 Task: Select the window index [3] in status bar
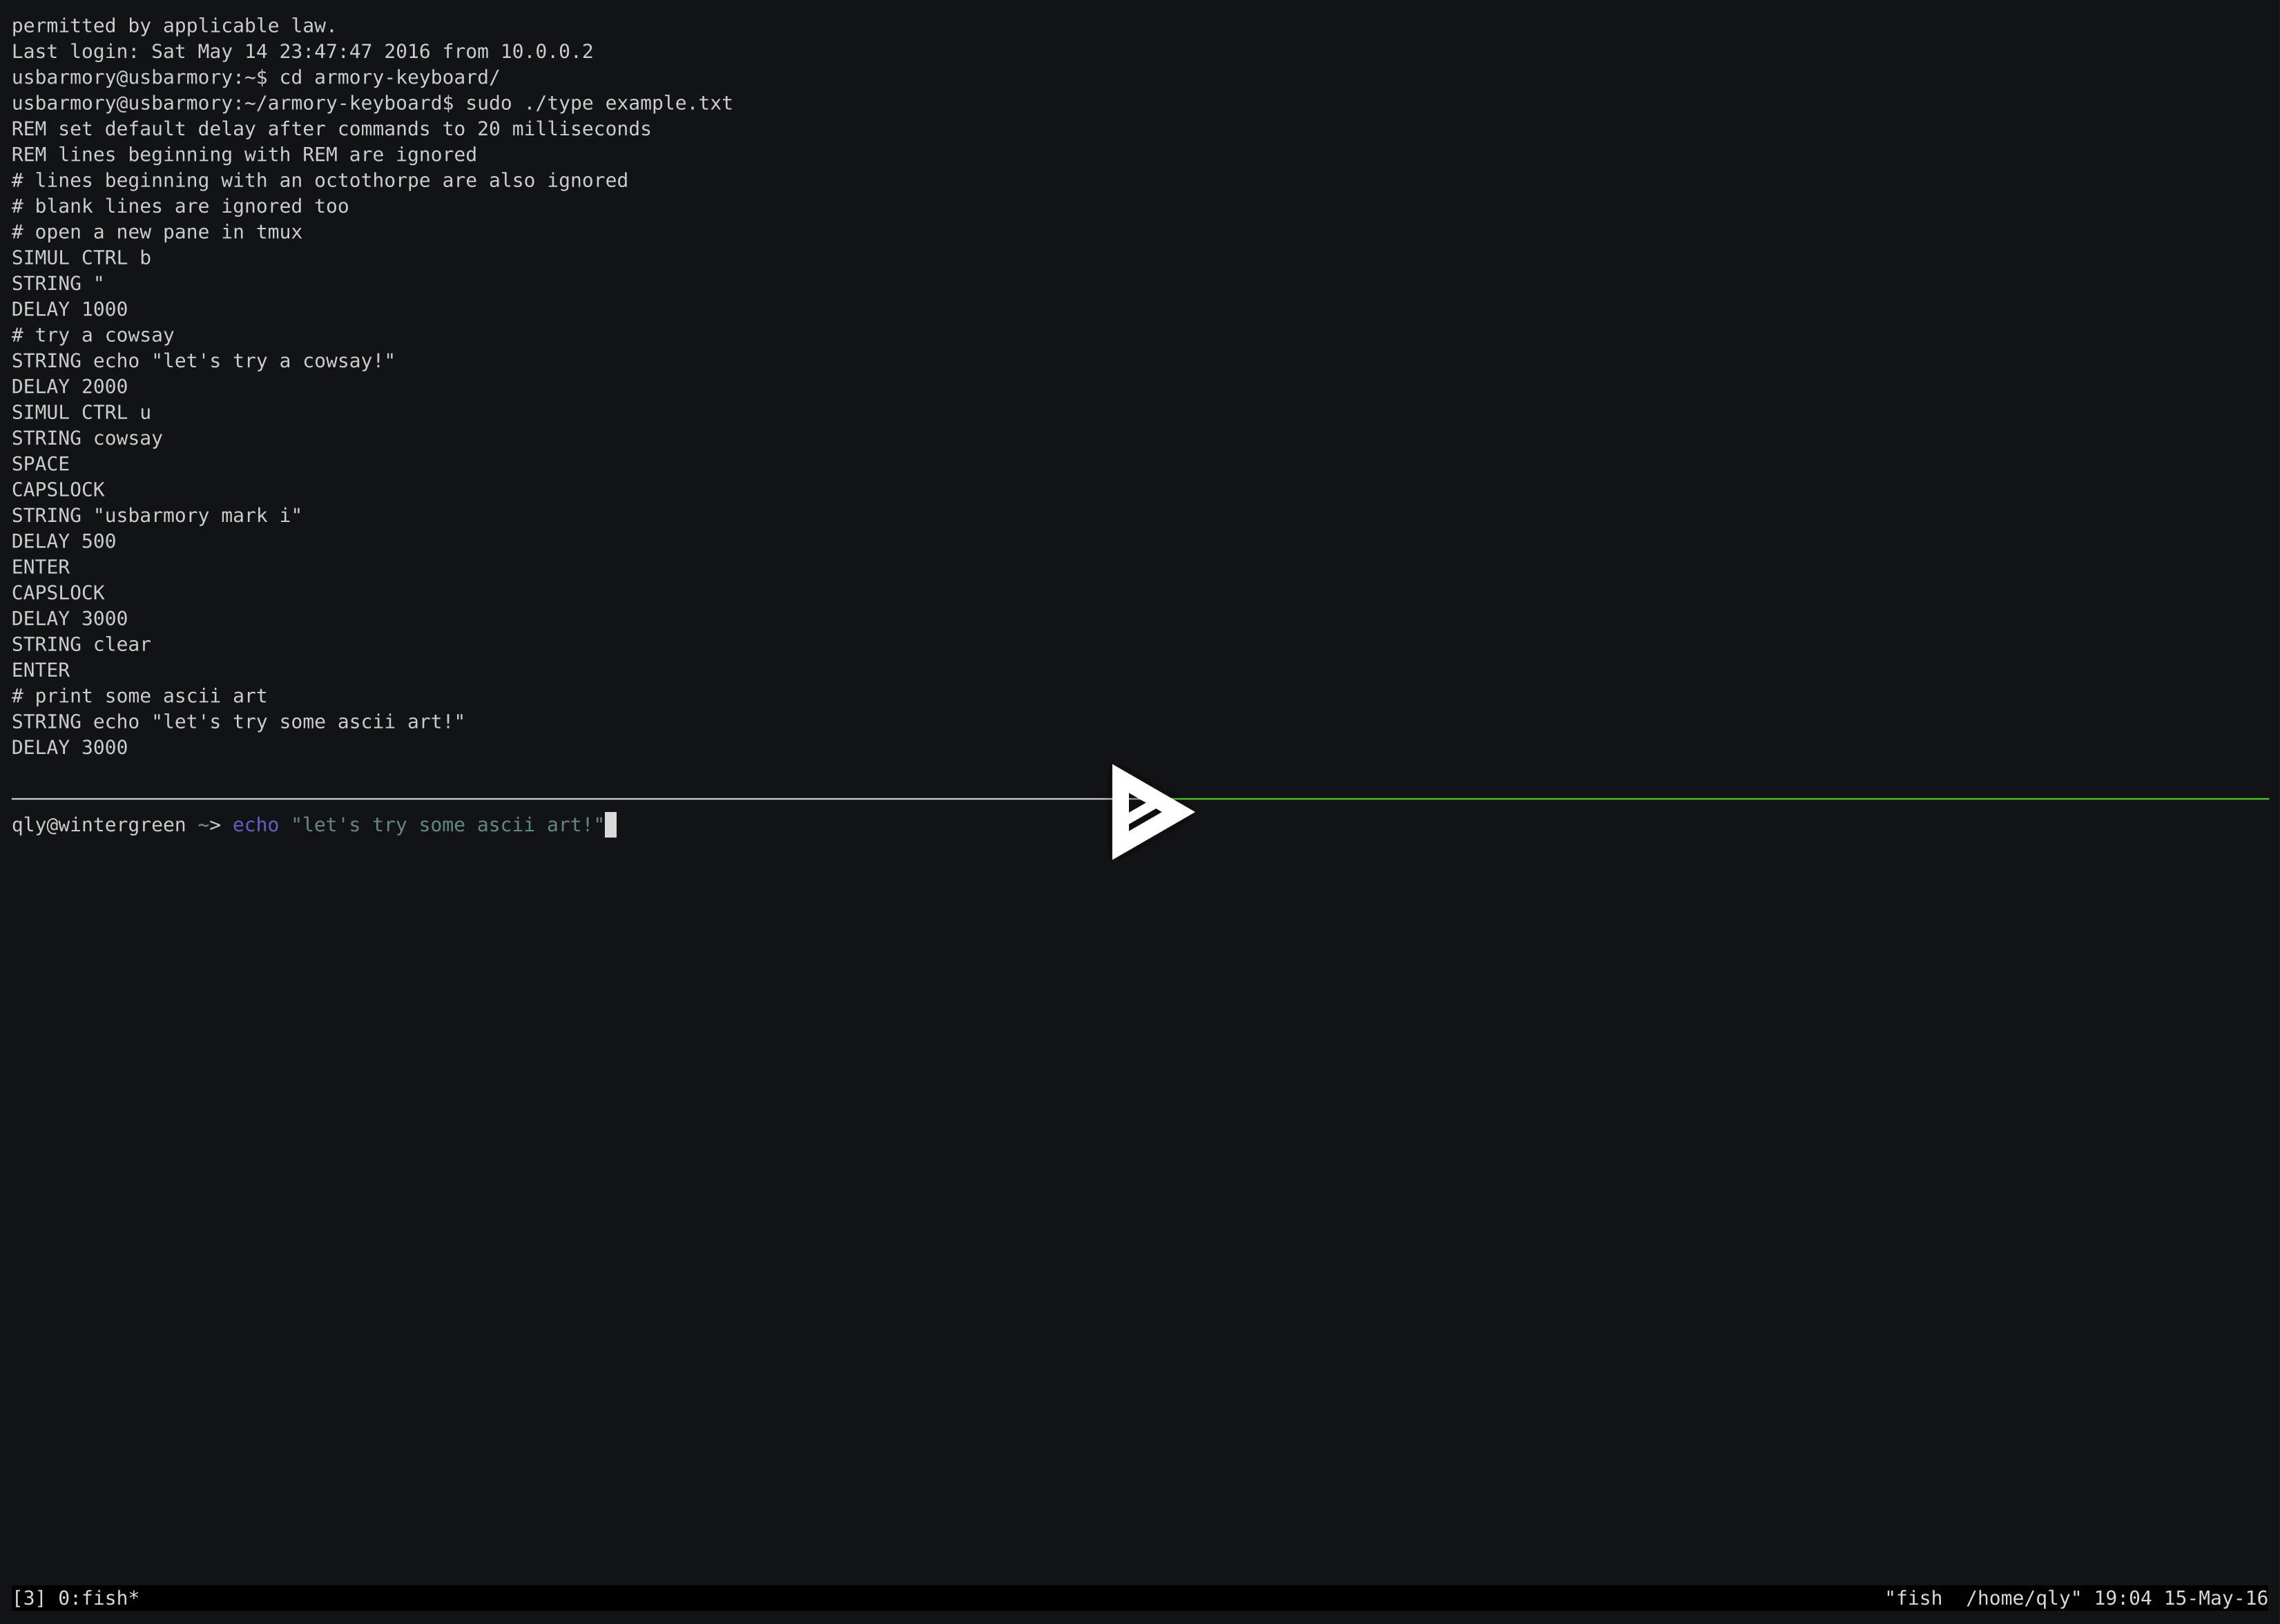coord(28,1597)
